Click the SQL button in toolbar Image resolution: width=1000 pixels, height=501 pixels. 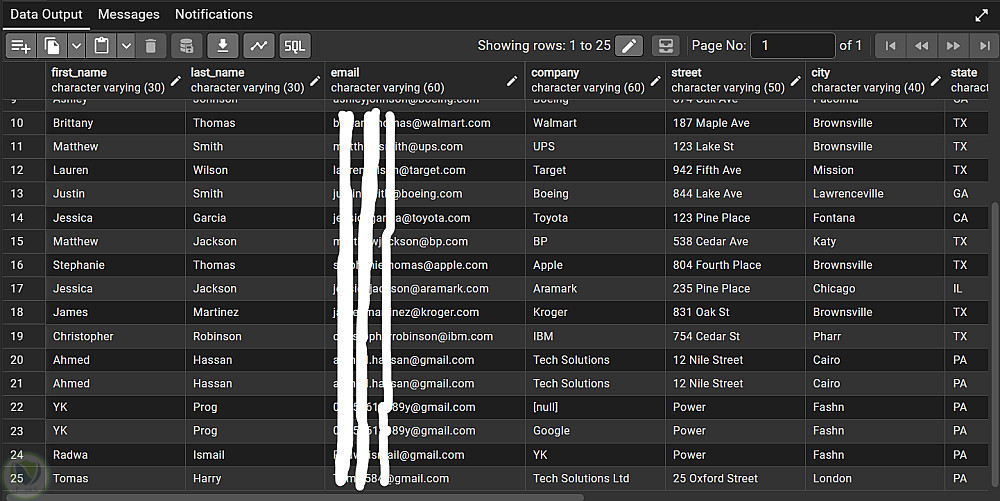295,46
